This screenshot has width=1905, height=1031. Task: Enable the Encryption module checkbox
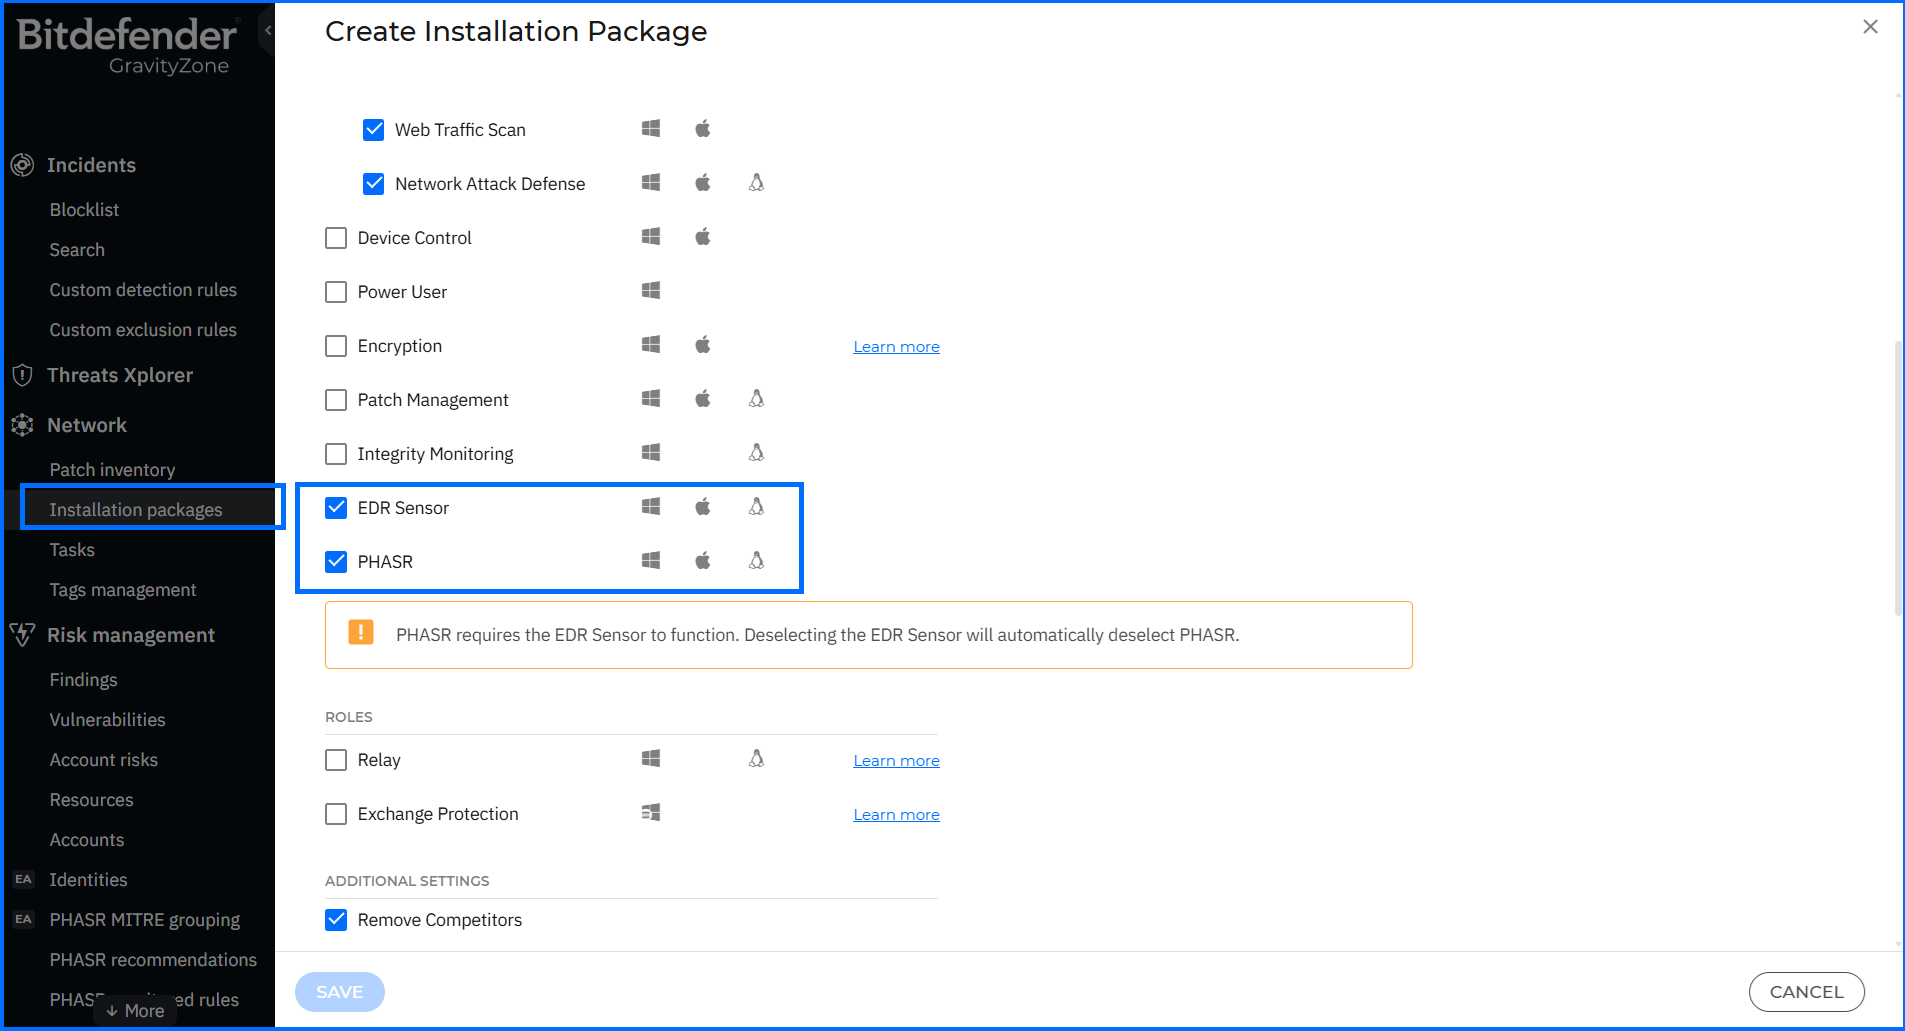pos(336,346)
